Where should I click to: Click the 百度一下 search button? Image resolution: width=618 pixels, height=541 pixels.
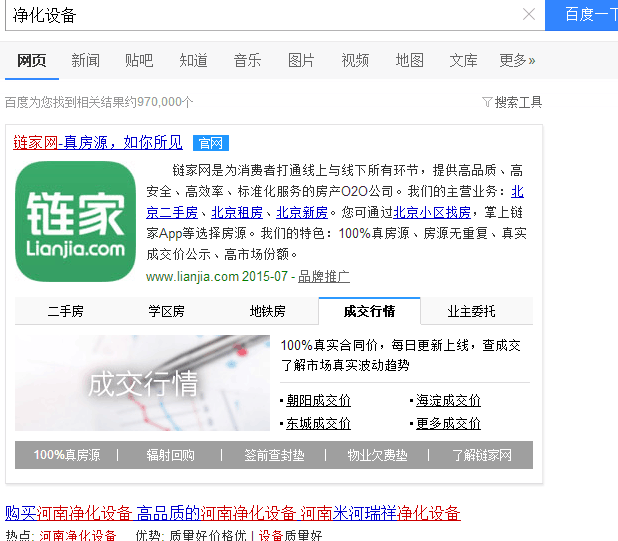point(583,15)
